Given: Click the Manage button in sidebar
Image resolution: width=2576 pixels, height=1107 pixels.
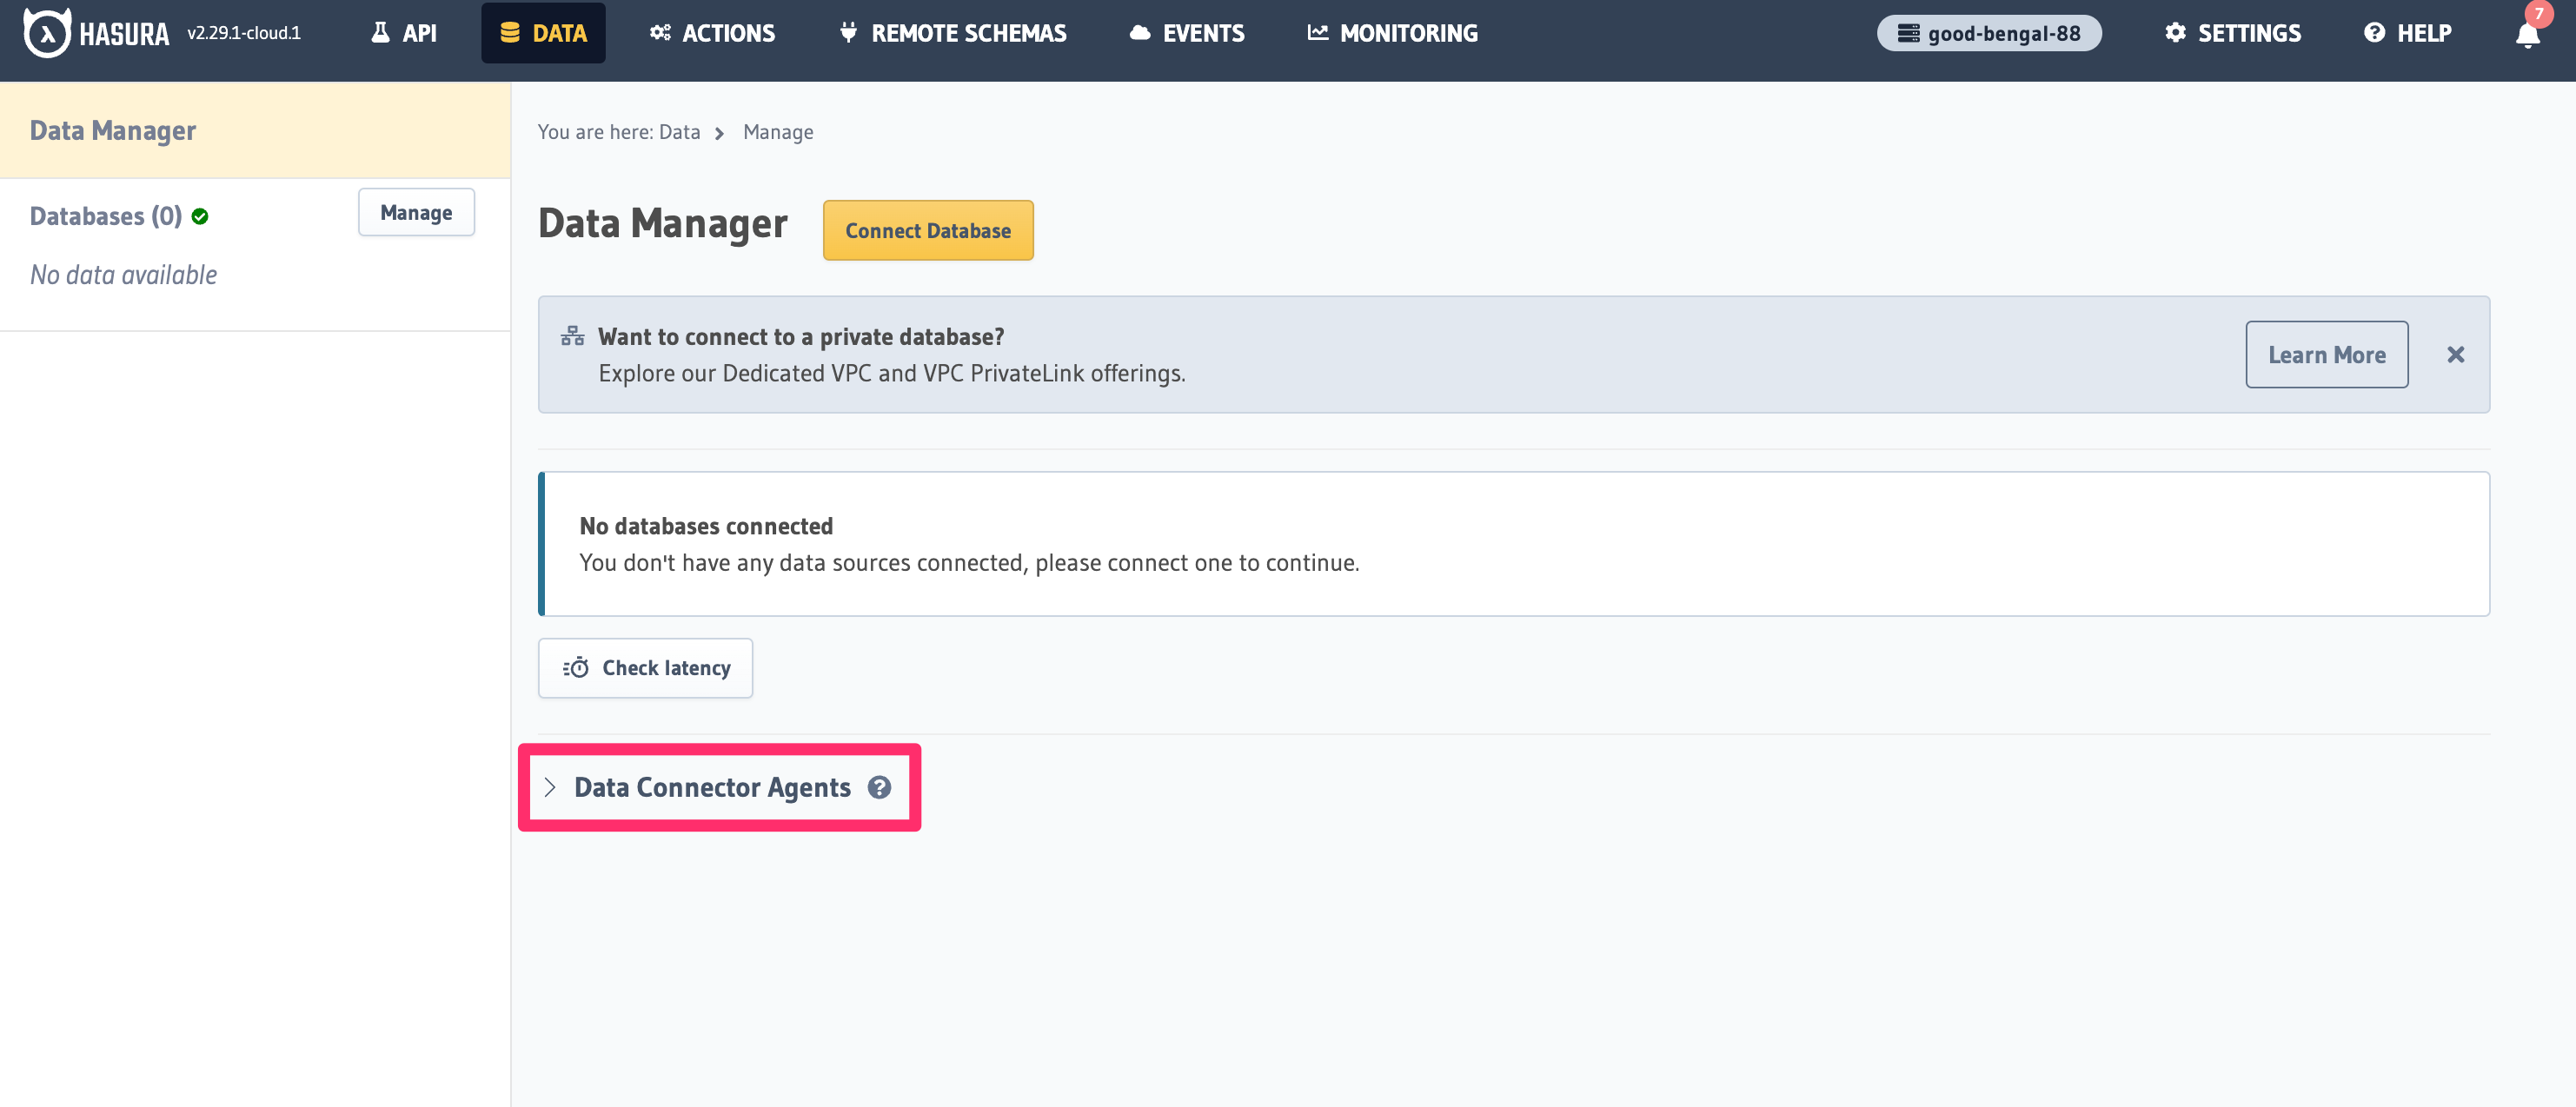Looking at the screenshot, I should click(x=416, y=212).
